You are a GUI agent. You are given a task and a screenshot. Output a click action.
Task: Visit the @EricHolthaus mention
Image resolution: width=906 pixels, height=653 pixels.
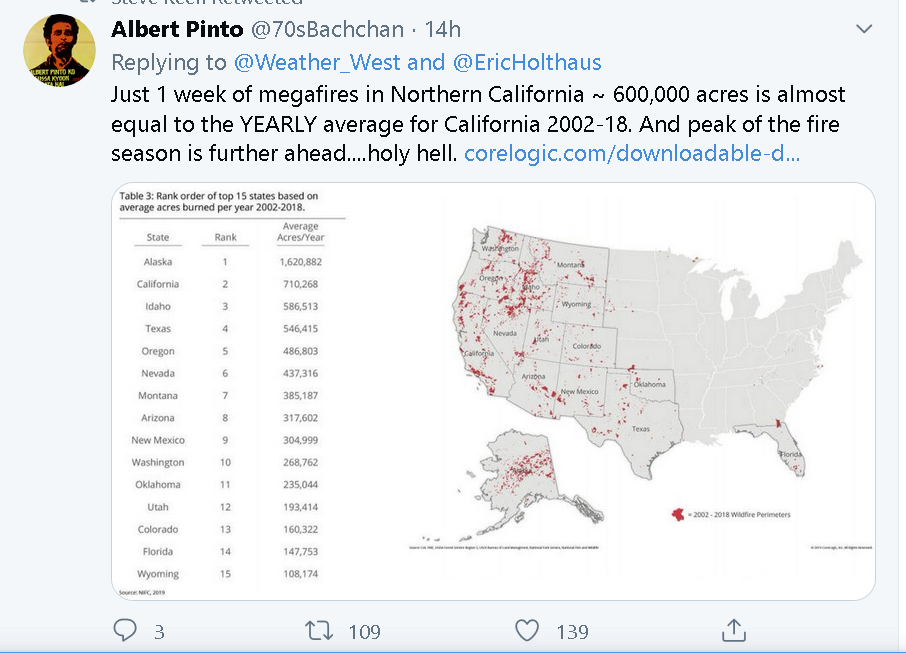point(527,62)
